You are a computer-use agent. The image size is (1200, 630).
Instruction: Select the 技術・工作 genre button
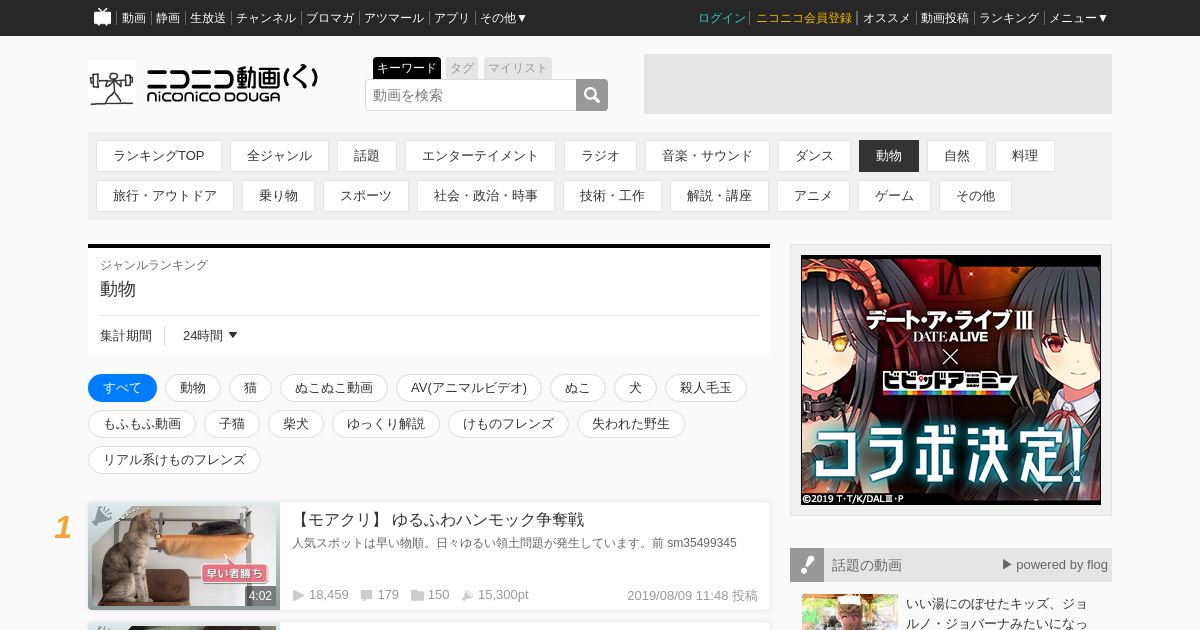tap(612, 196)
